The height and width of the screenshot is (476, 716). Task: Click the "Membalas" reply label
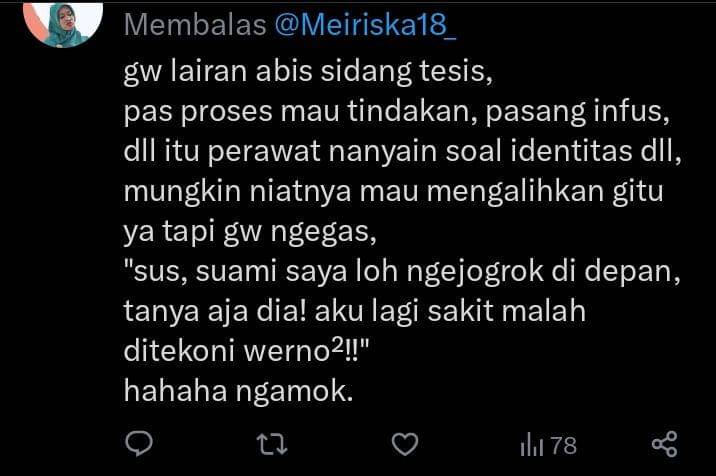click(x=195, y=25)
